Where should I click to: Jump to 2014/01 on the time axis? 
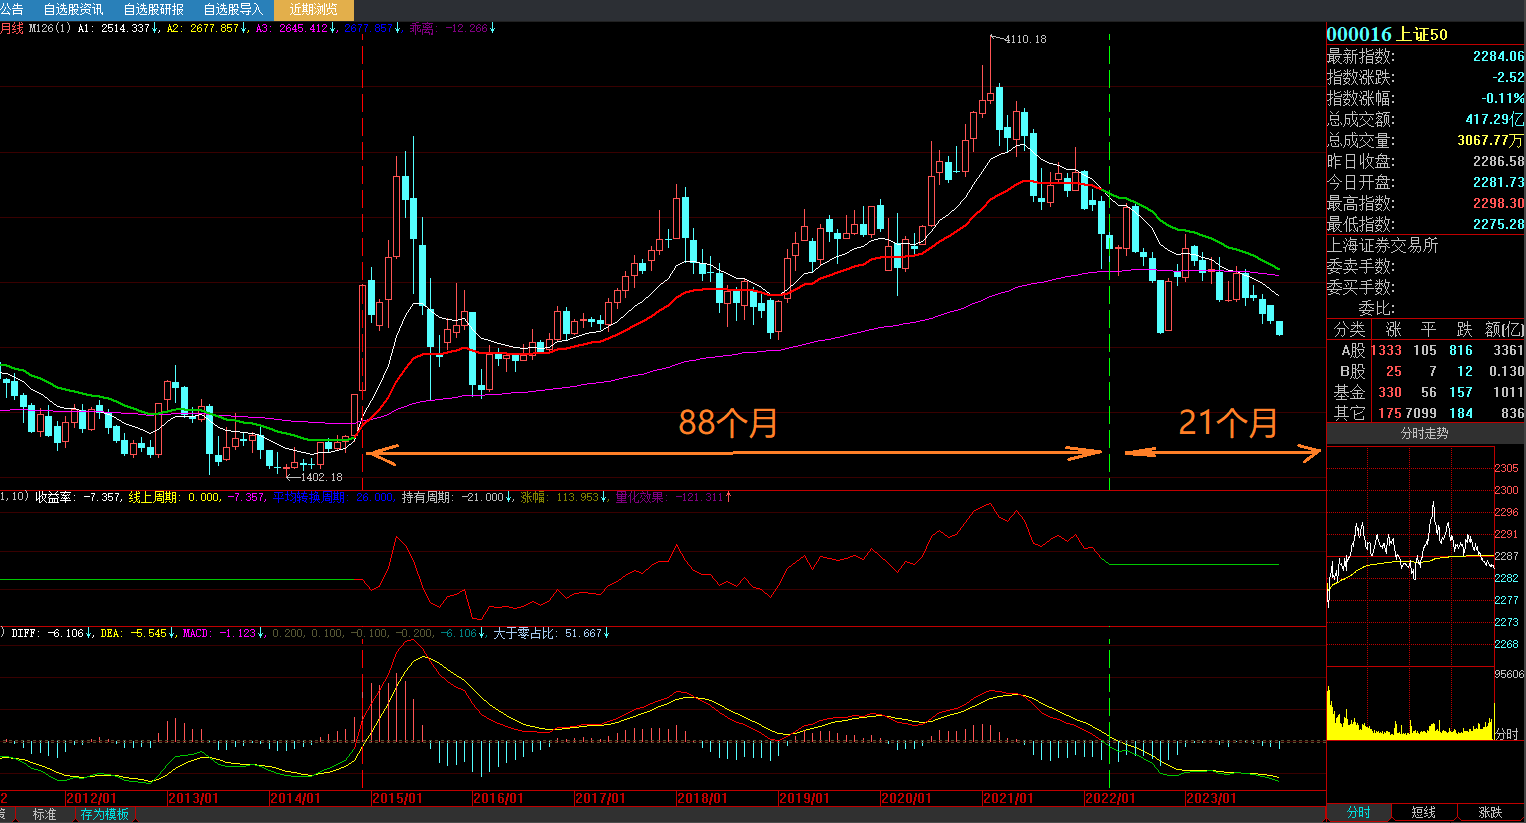295,798
